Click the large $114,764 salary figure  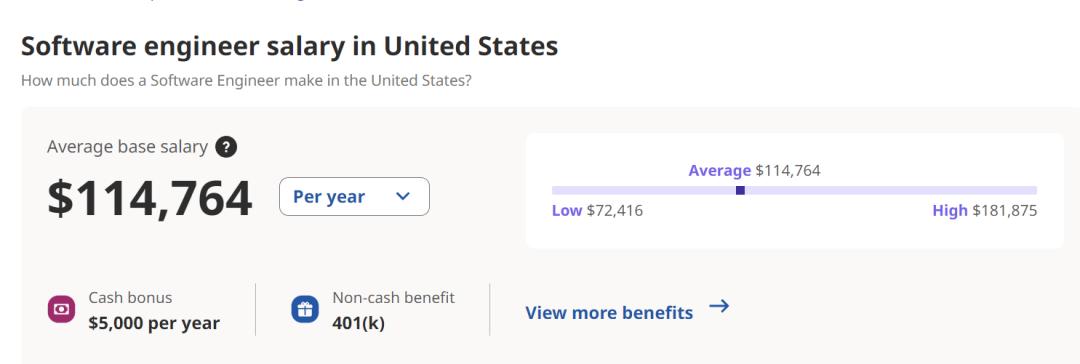coord(149,199)
